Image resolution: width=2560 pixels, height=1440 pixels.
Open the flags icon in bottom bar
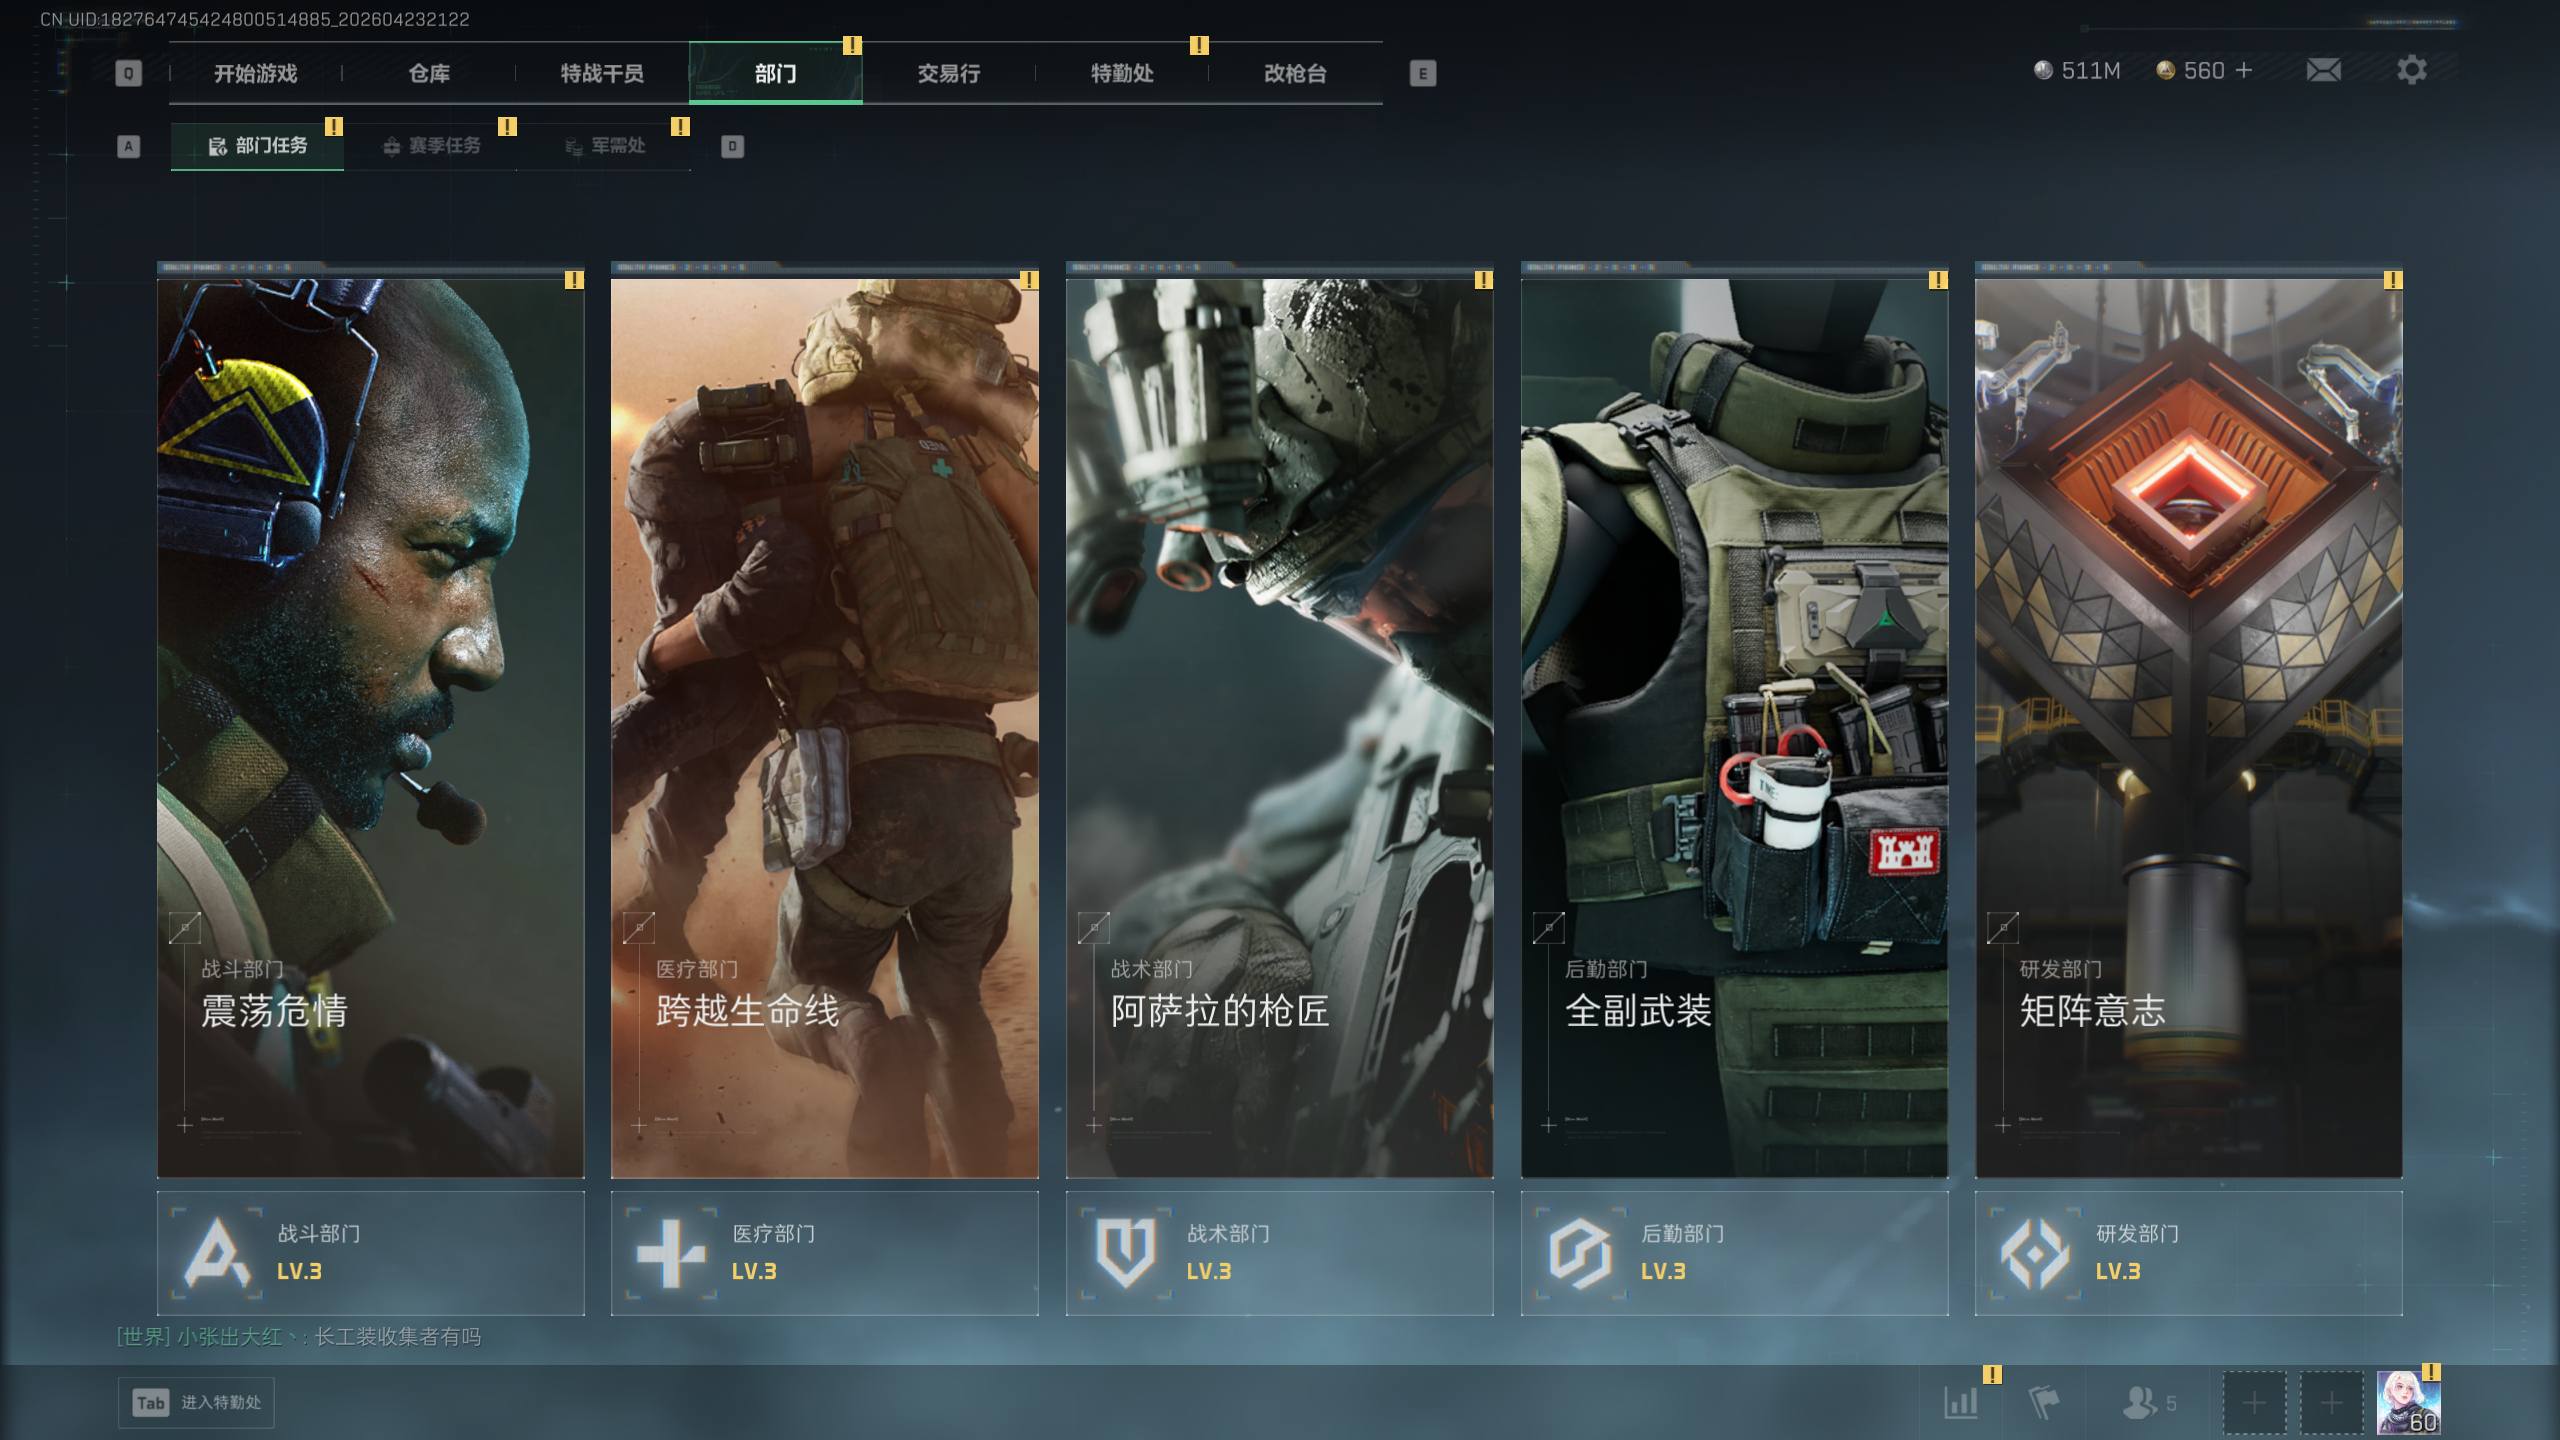pyautogui.click(x=2043, y=1402)
